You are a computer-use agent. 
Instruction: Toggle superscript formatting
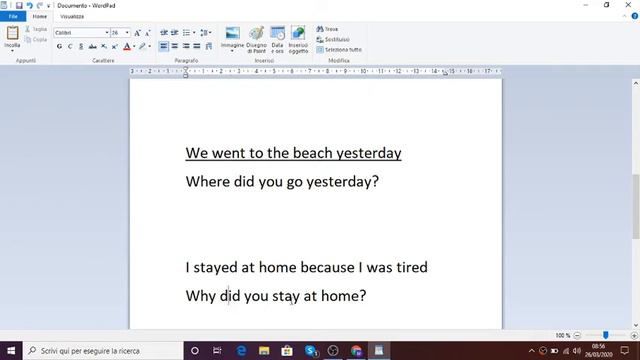click(x=115, y=47)
